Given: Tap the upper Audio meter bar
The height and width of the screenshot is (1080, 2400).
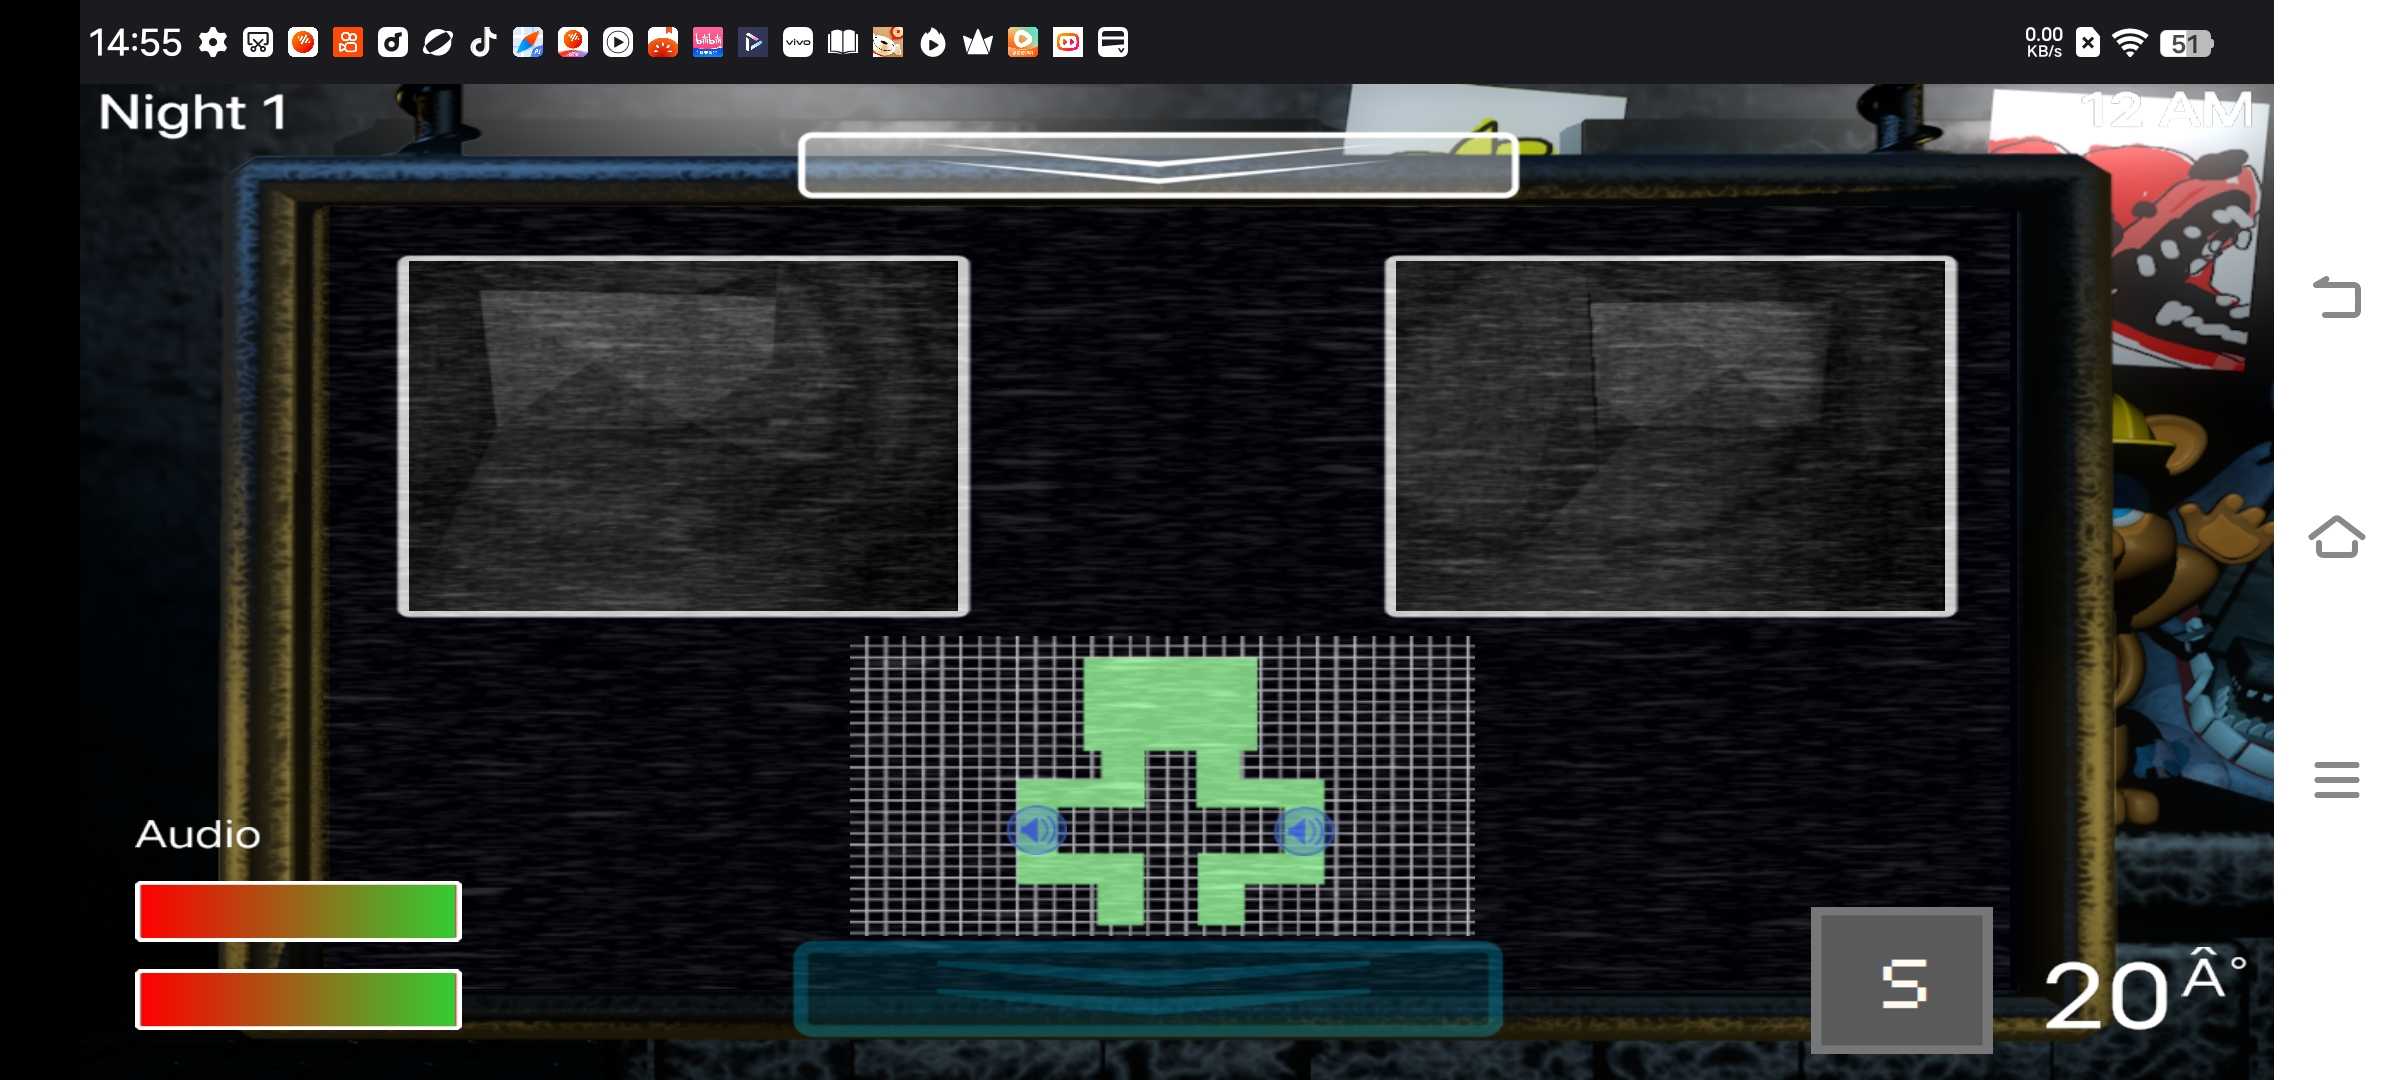Looking at the screenshot, I should click(x=298, y=911).
